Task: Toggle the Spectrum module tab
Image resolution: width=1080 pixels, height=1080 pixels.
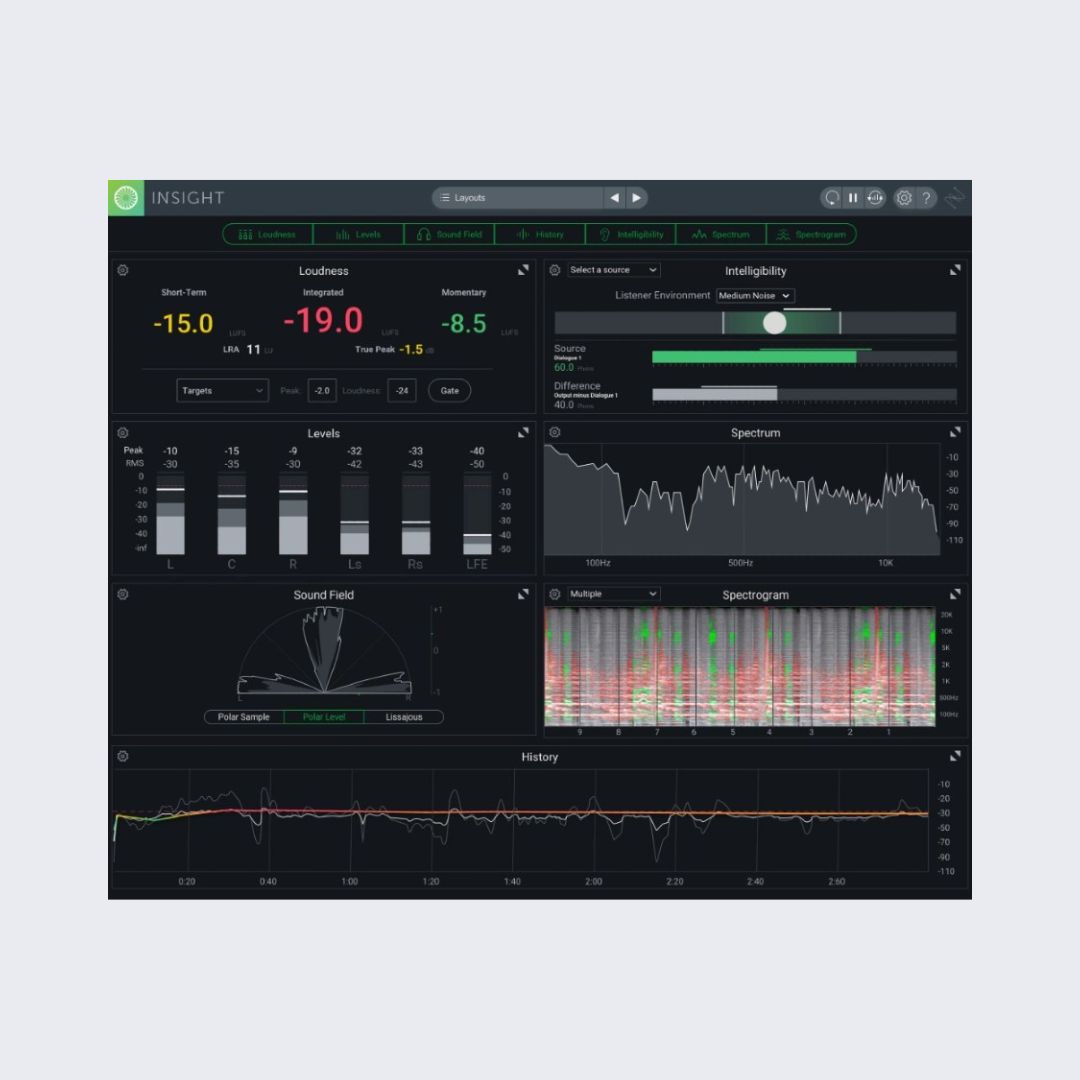Action: [x=721, y=234]
